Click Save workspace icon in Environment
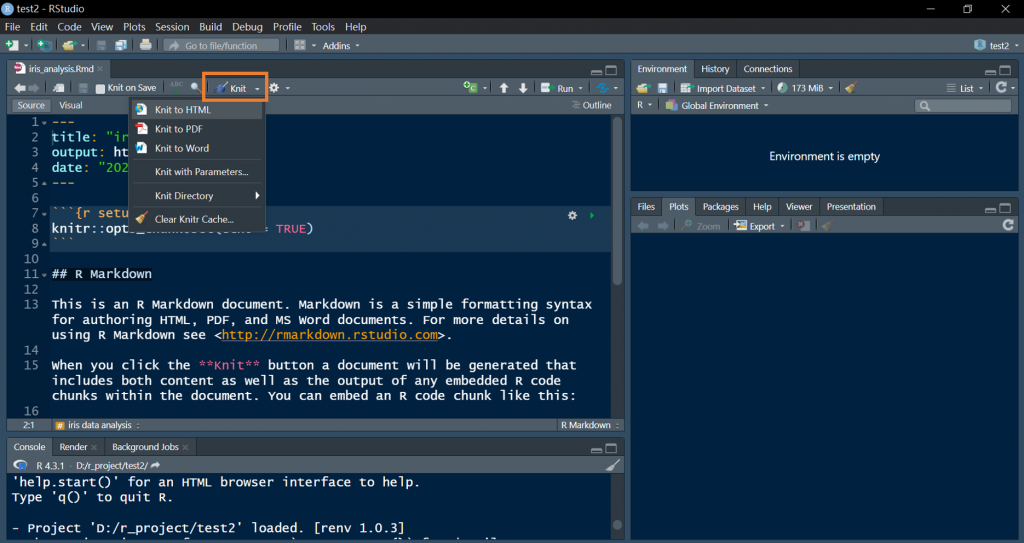1024x543 pixels. click(662, 88)
